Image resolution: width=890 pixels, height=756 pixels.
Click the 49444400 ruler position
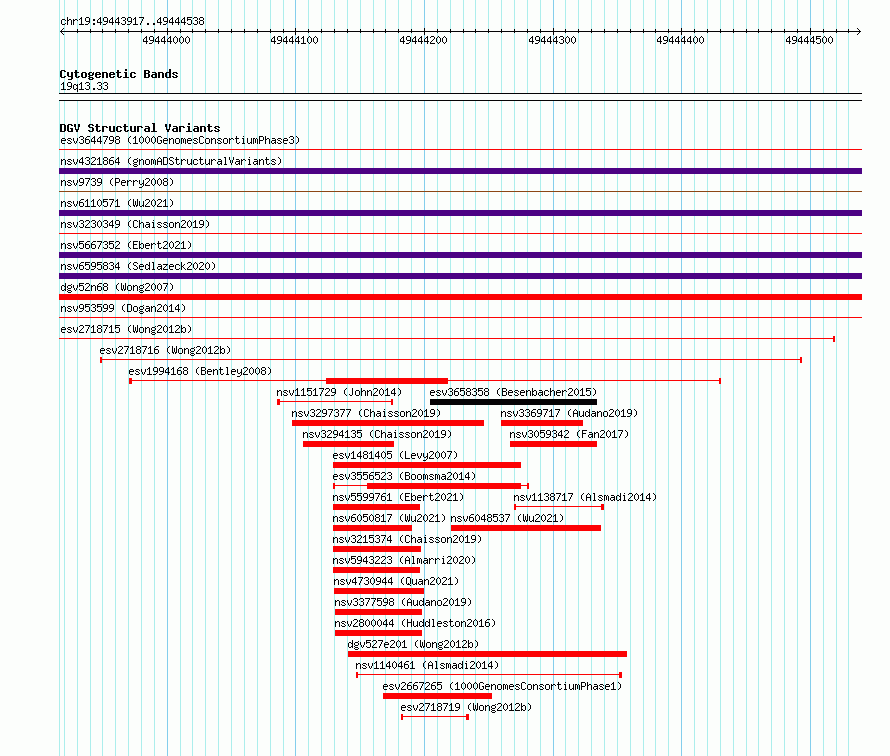coord(681,40)
